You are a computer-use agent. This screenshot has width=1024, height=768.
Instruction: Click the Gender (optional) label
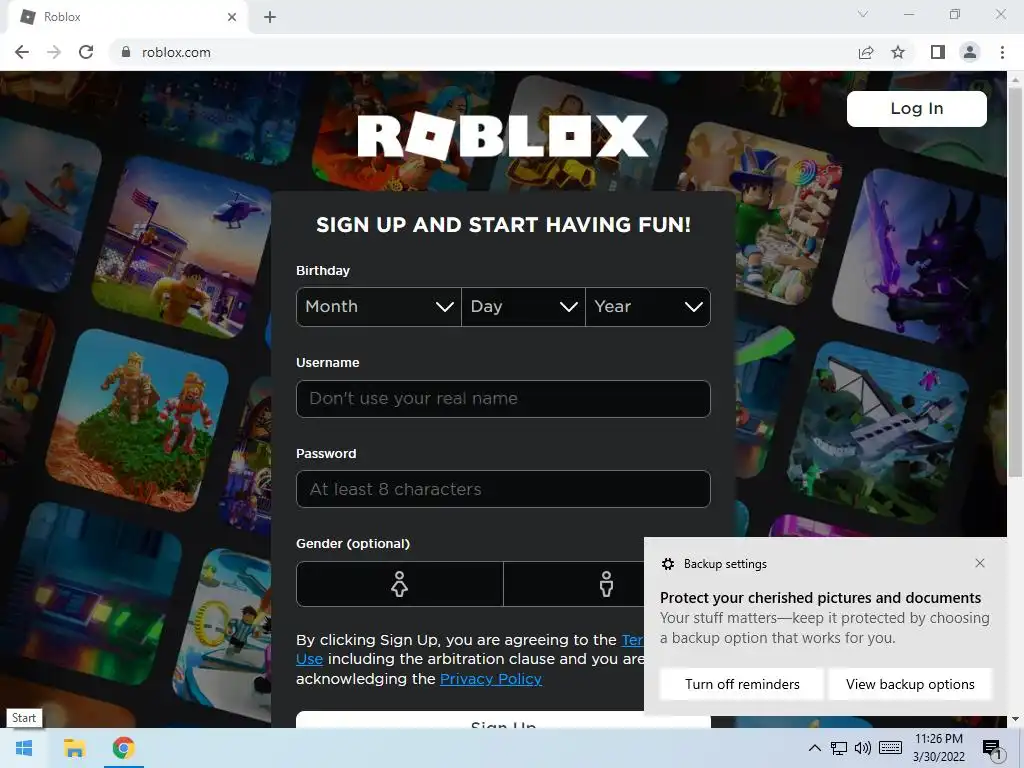tap(353, 543)
